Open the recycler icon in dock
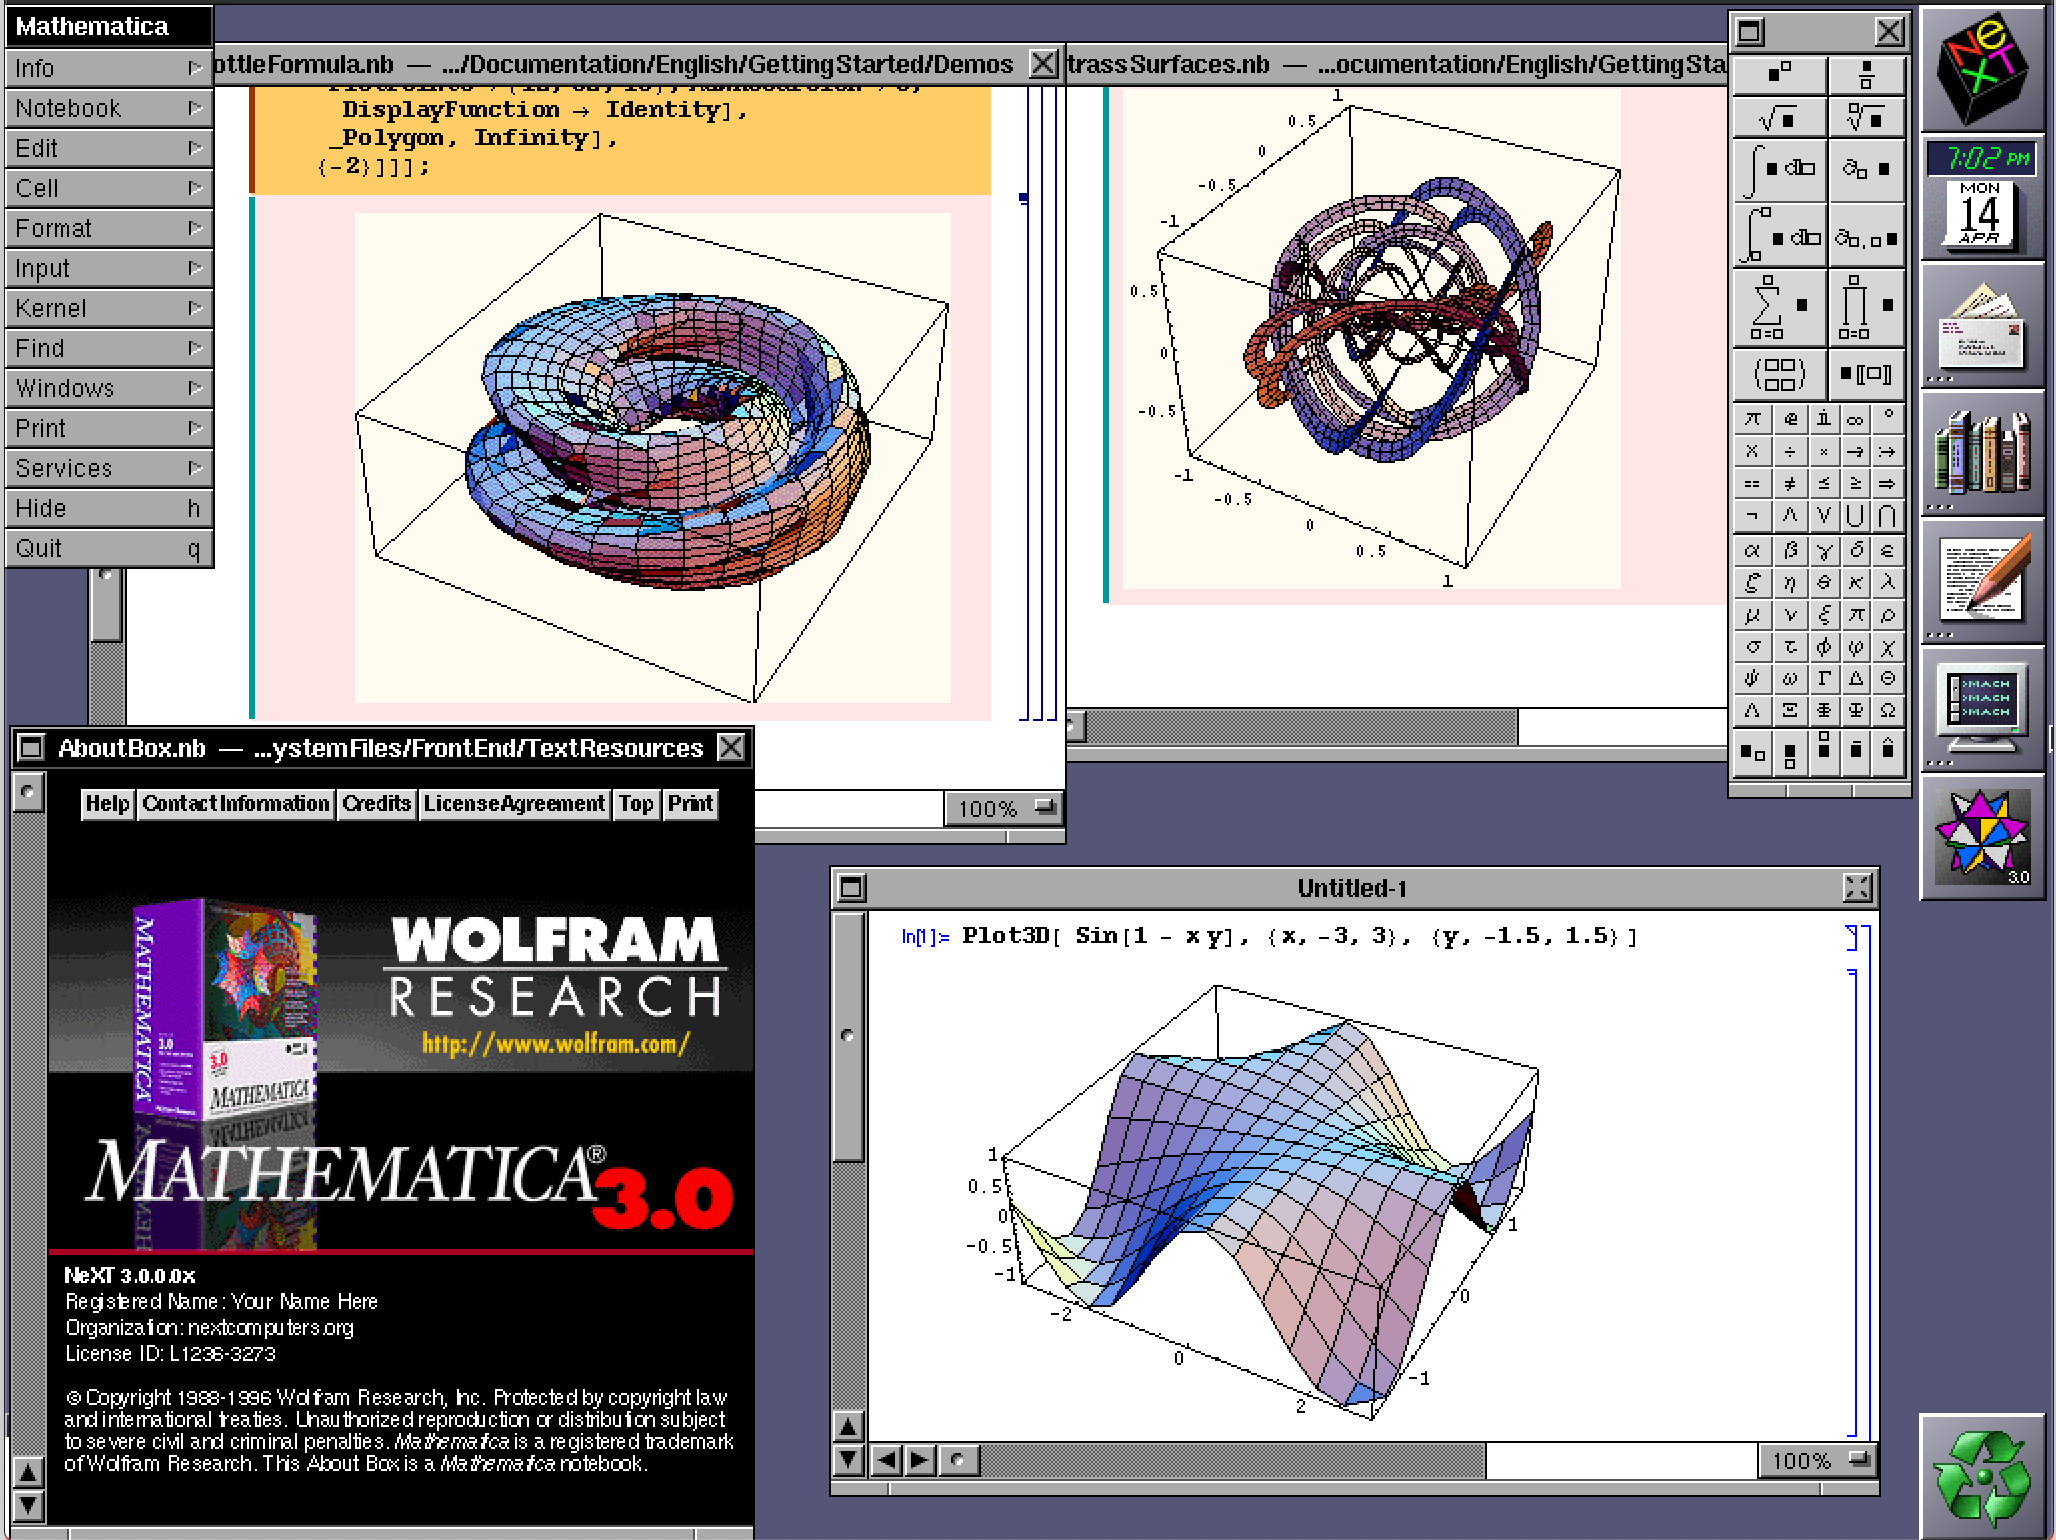 point(1981,1476)
